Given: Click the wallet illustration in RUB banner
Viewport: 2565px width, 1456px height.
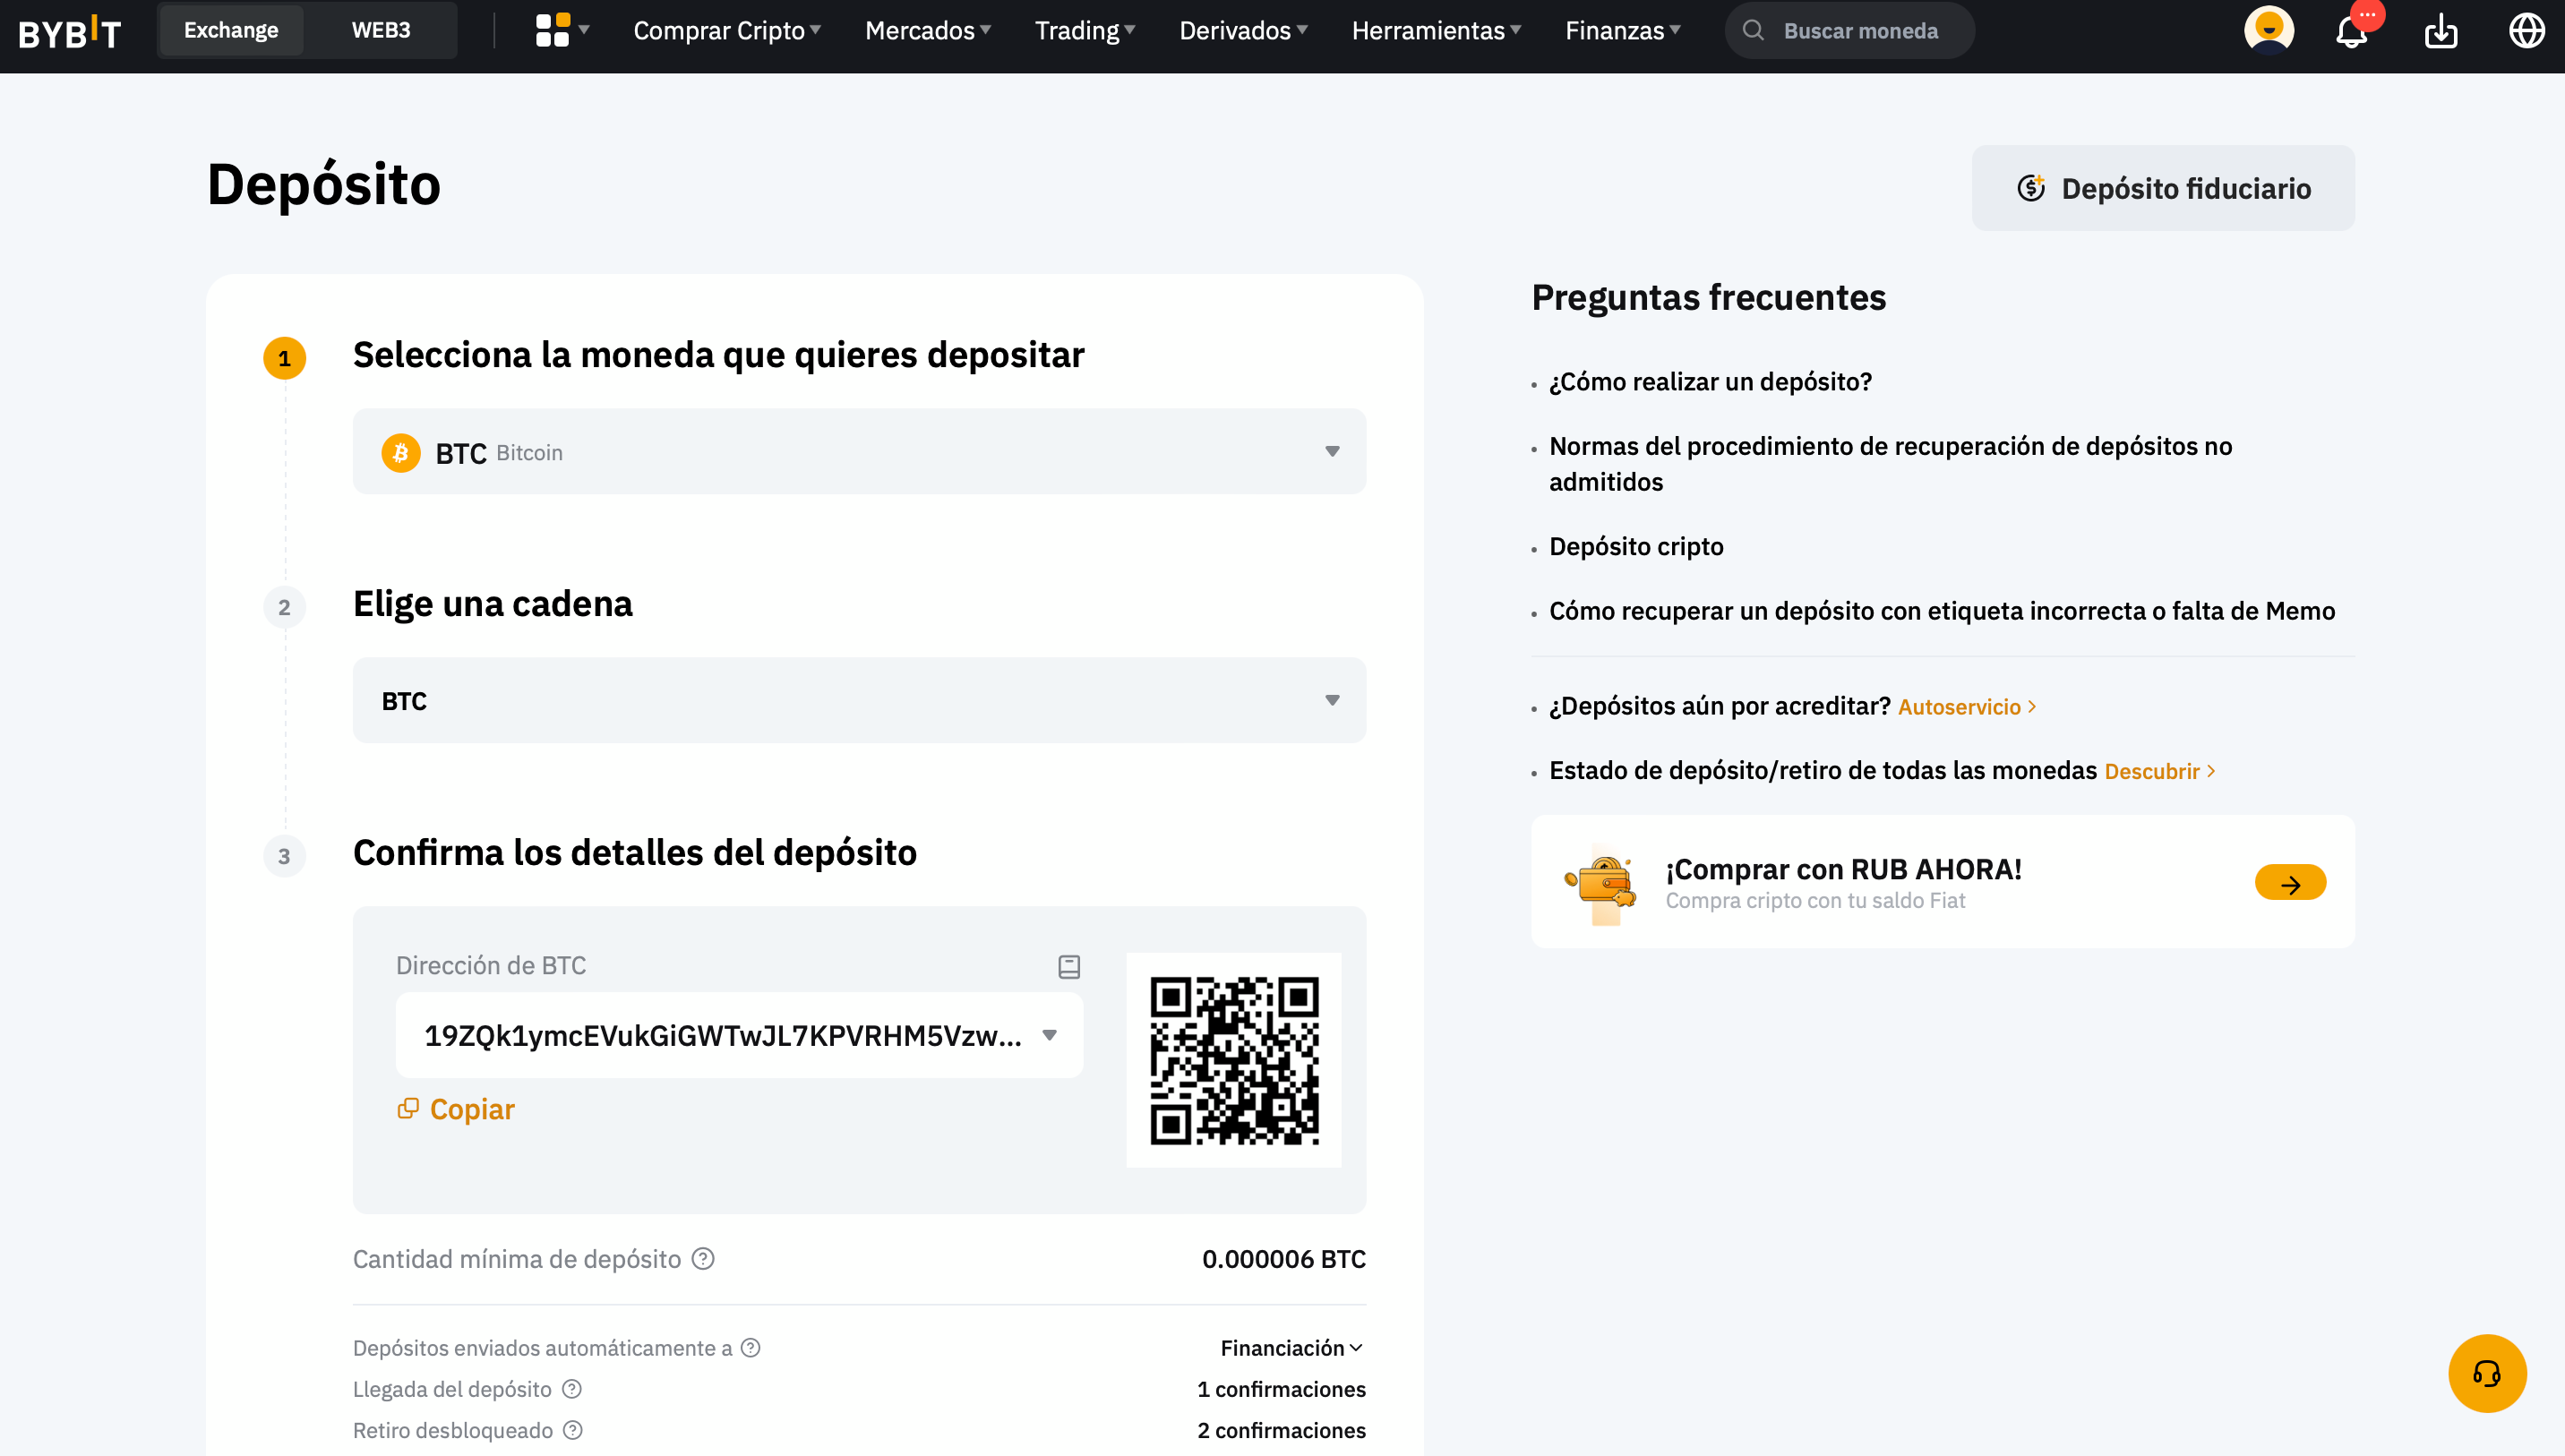Looking at the screenshot, I should (1600, 883).
